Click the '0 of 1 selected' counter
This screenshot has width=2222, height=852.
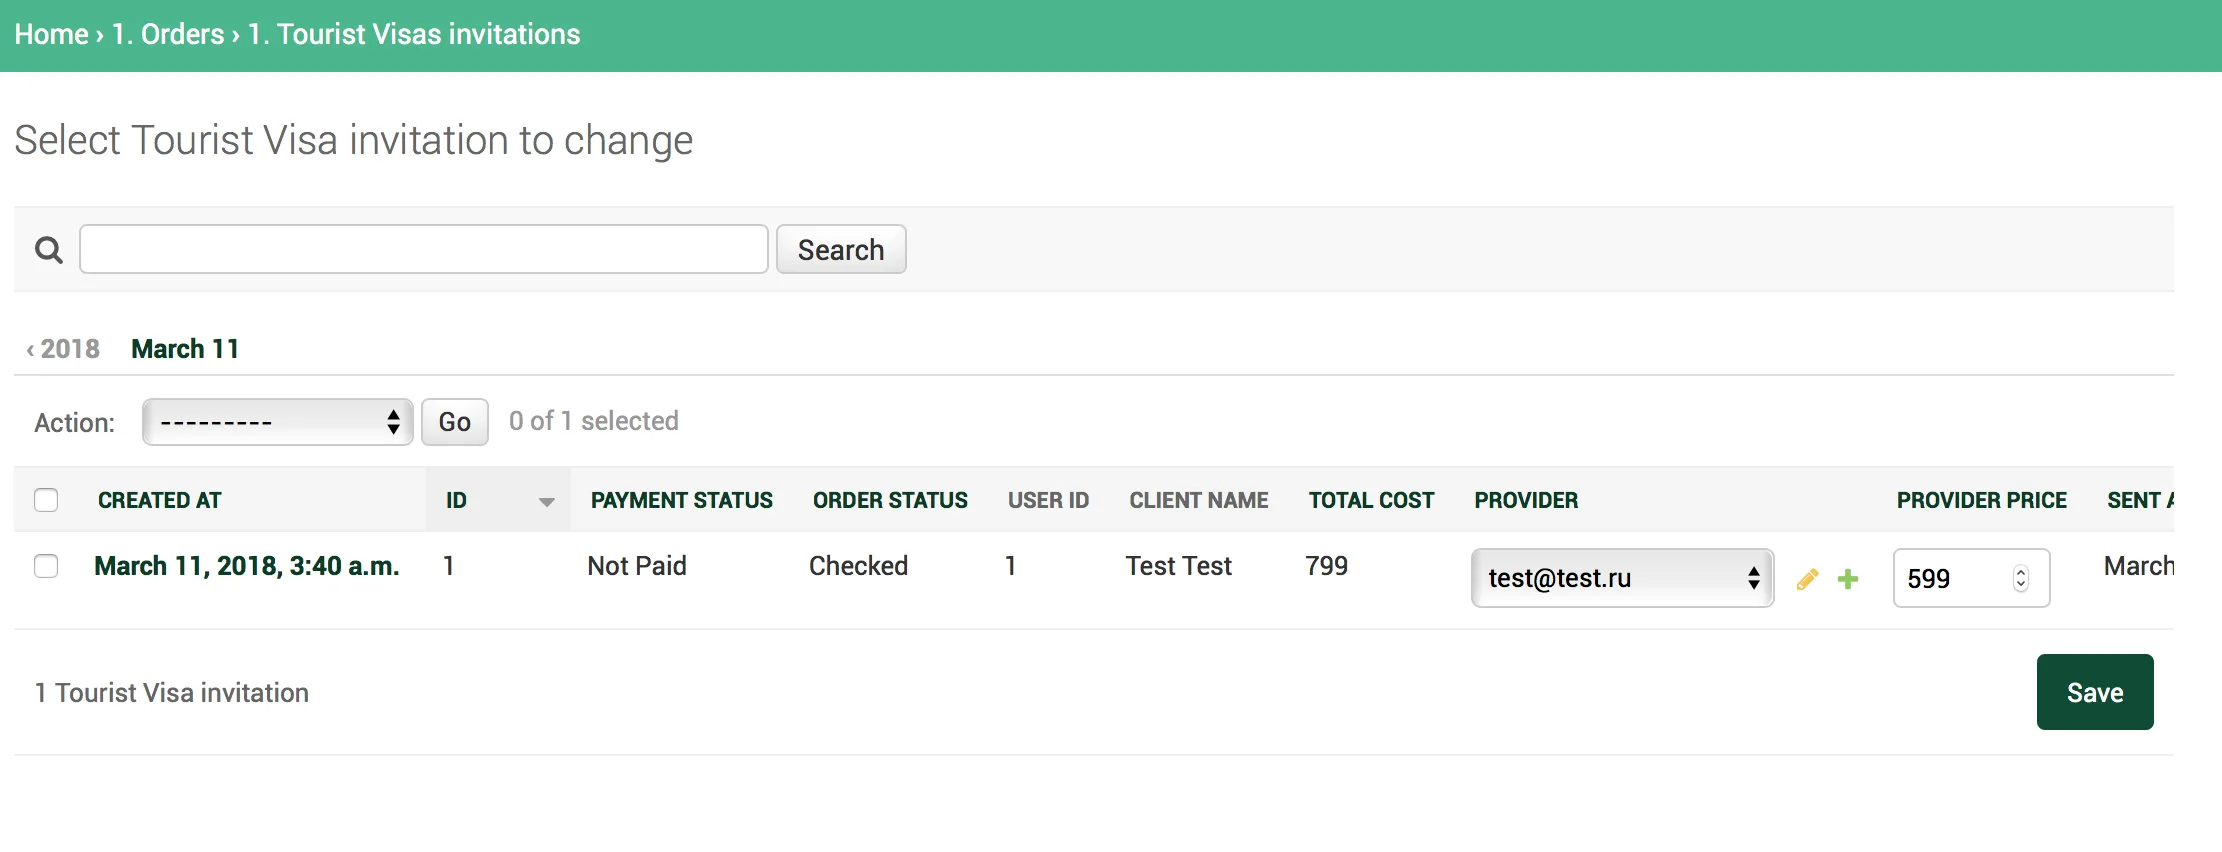(x=594, y=421)
